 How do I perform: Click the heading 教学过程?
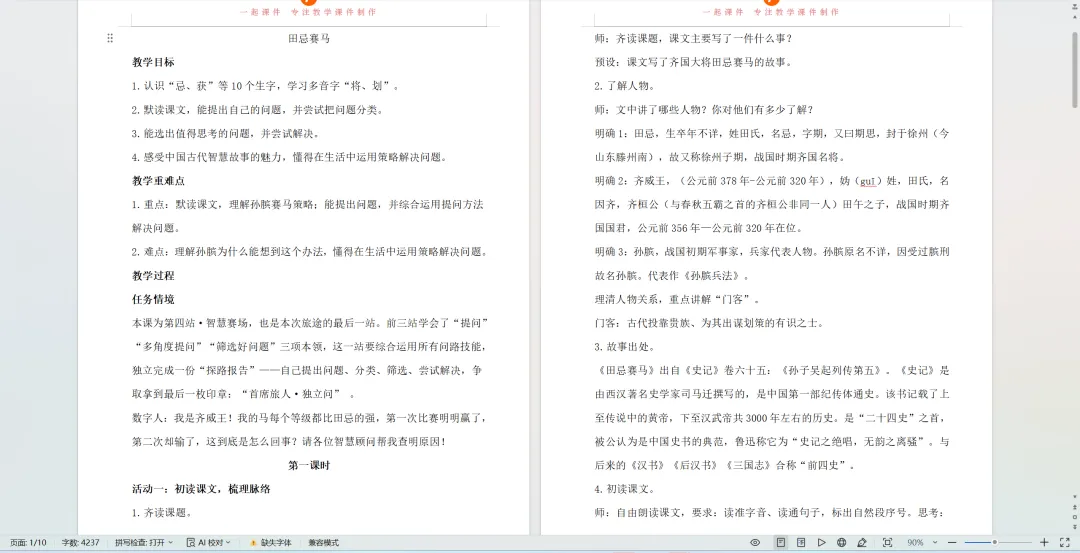pos(153,275)
